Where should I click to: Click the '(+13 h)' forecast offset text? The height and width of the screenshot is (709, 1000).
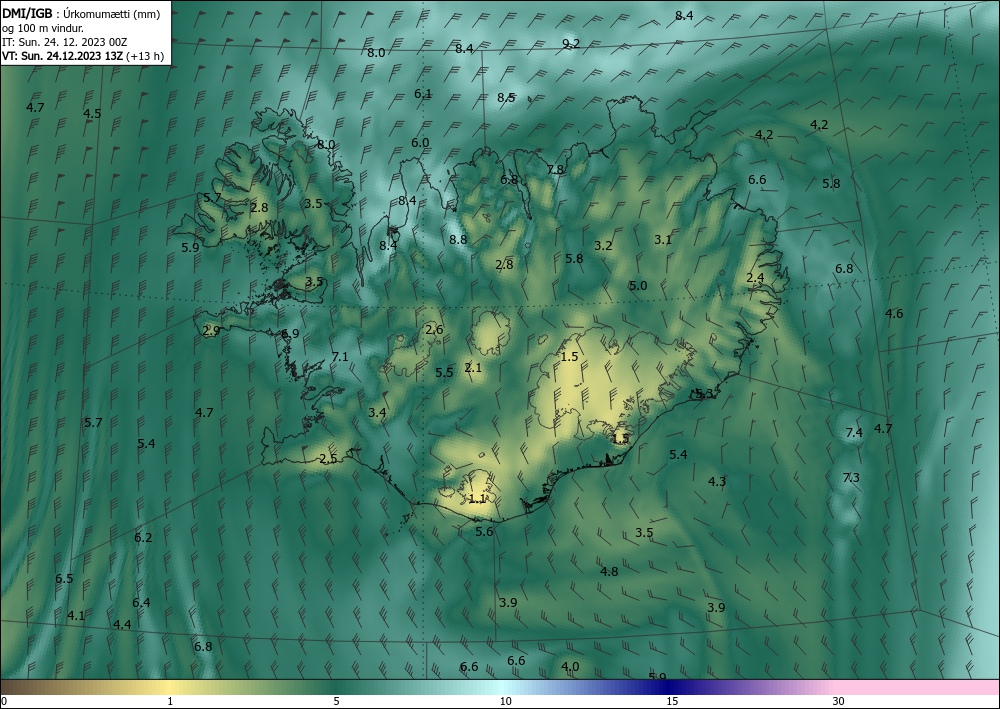pyautogui.click(x=145, y=56)
